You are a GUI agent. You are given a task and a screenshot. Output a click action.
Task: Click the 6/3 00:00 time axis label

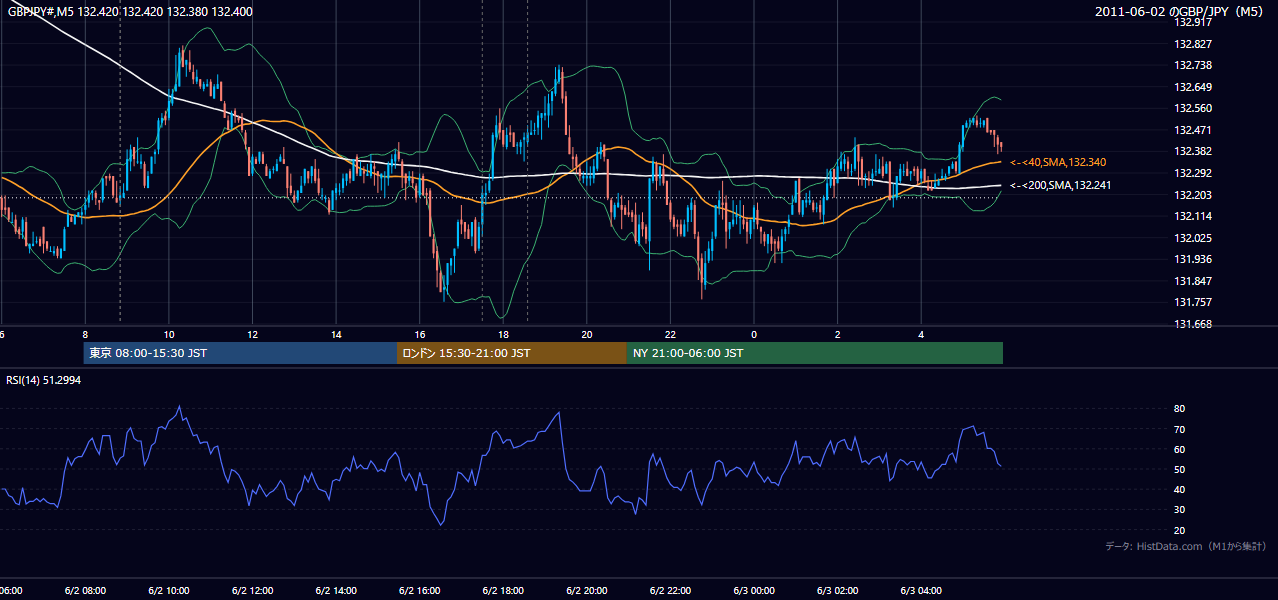(x=753, y=590)
